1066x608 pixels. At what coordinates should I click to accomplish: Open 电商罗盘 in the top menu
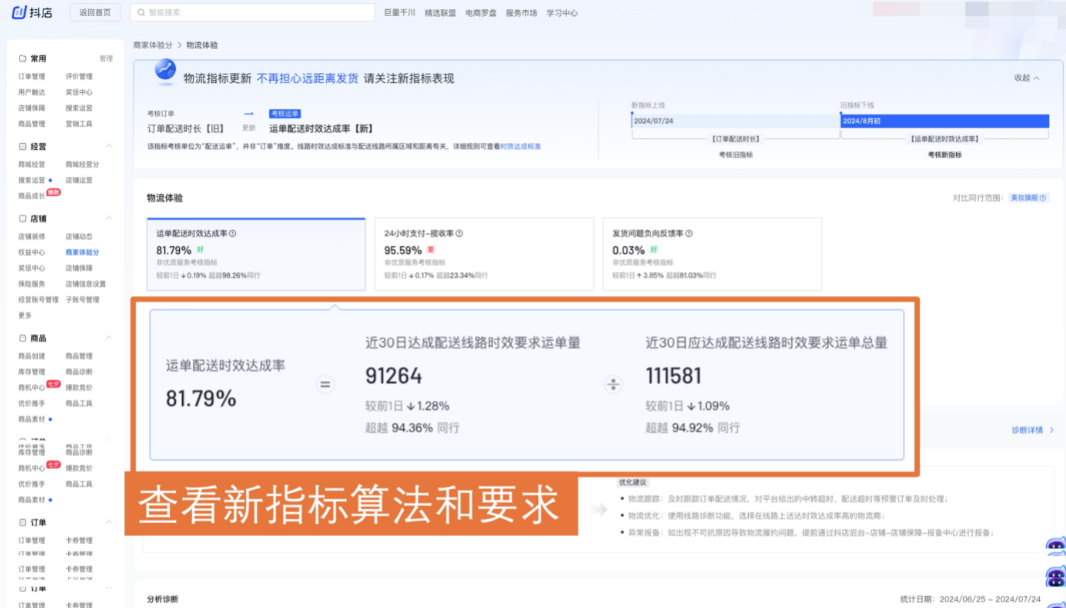[x=481, y=13]
